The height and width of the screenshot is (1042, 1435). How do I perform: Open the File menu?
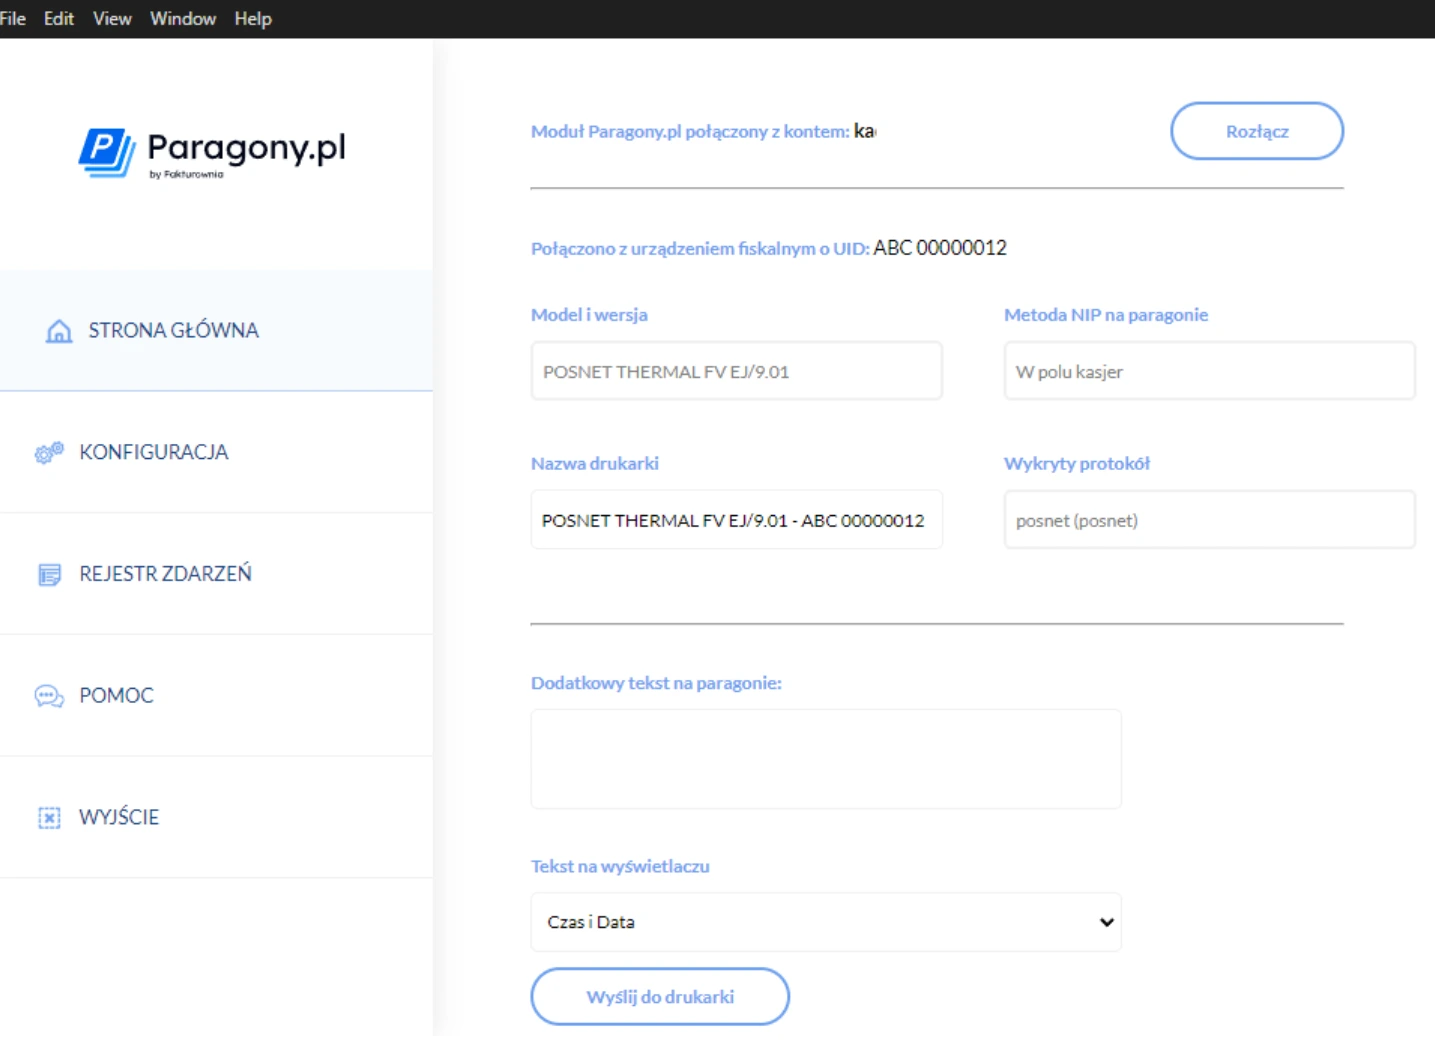click(14, 17)
